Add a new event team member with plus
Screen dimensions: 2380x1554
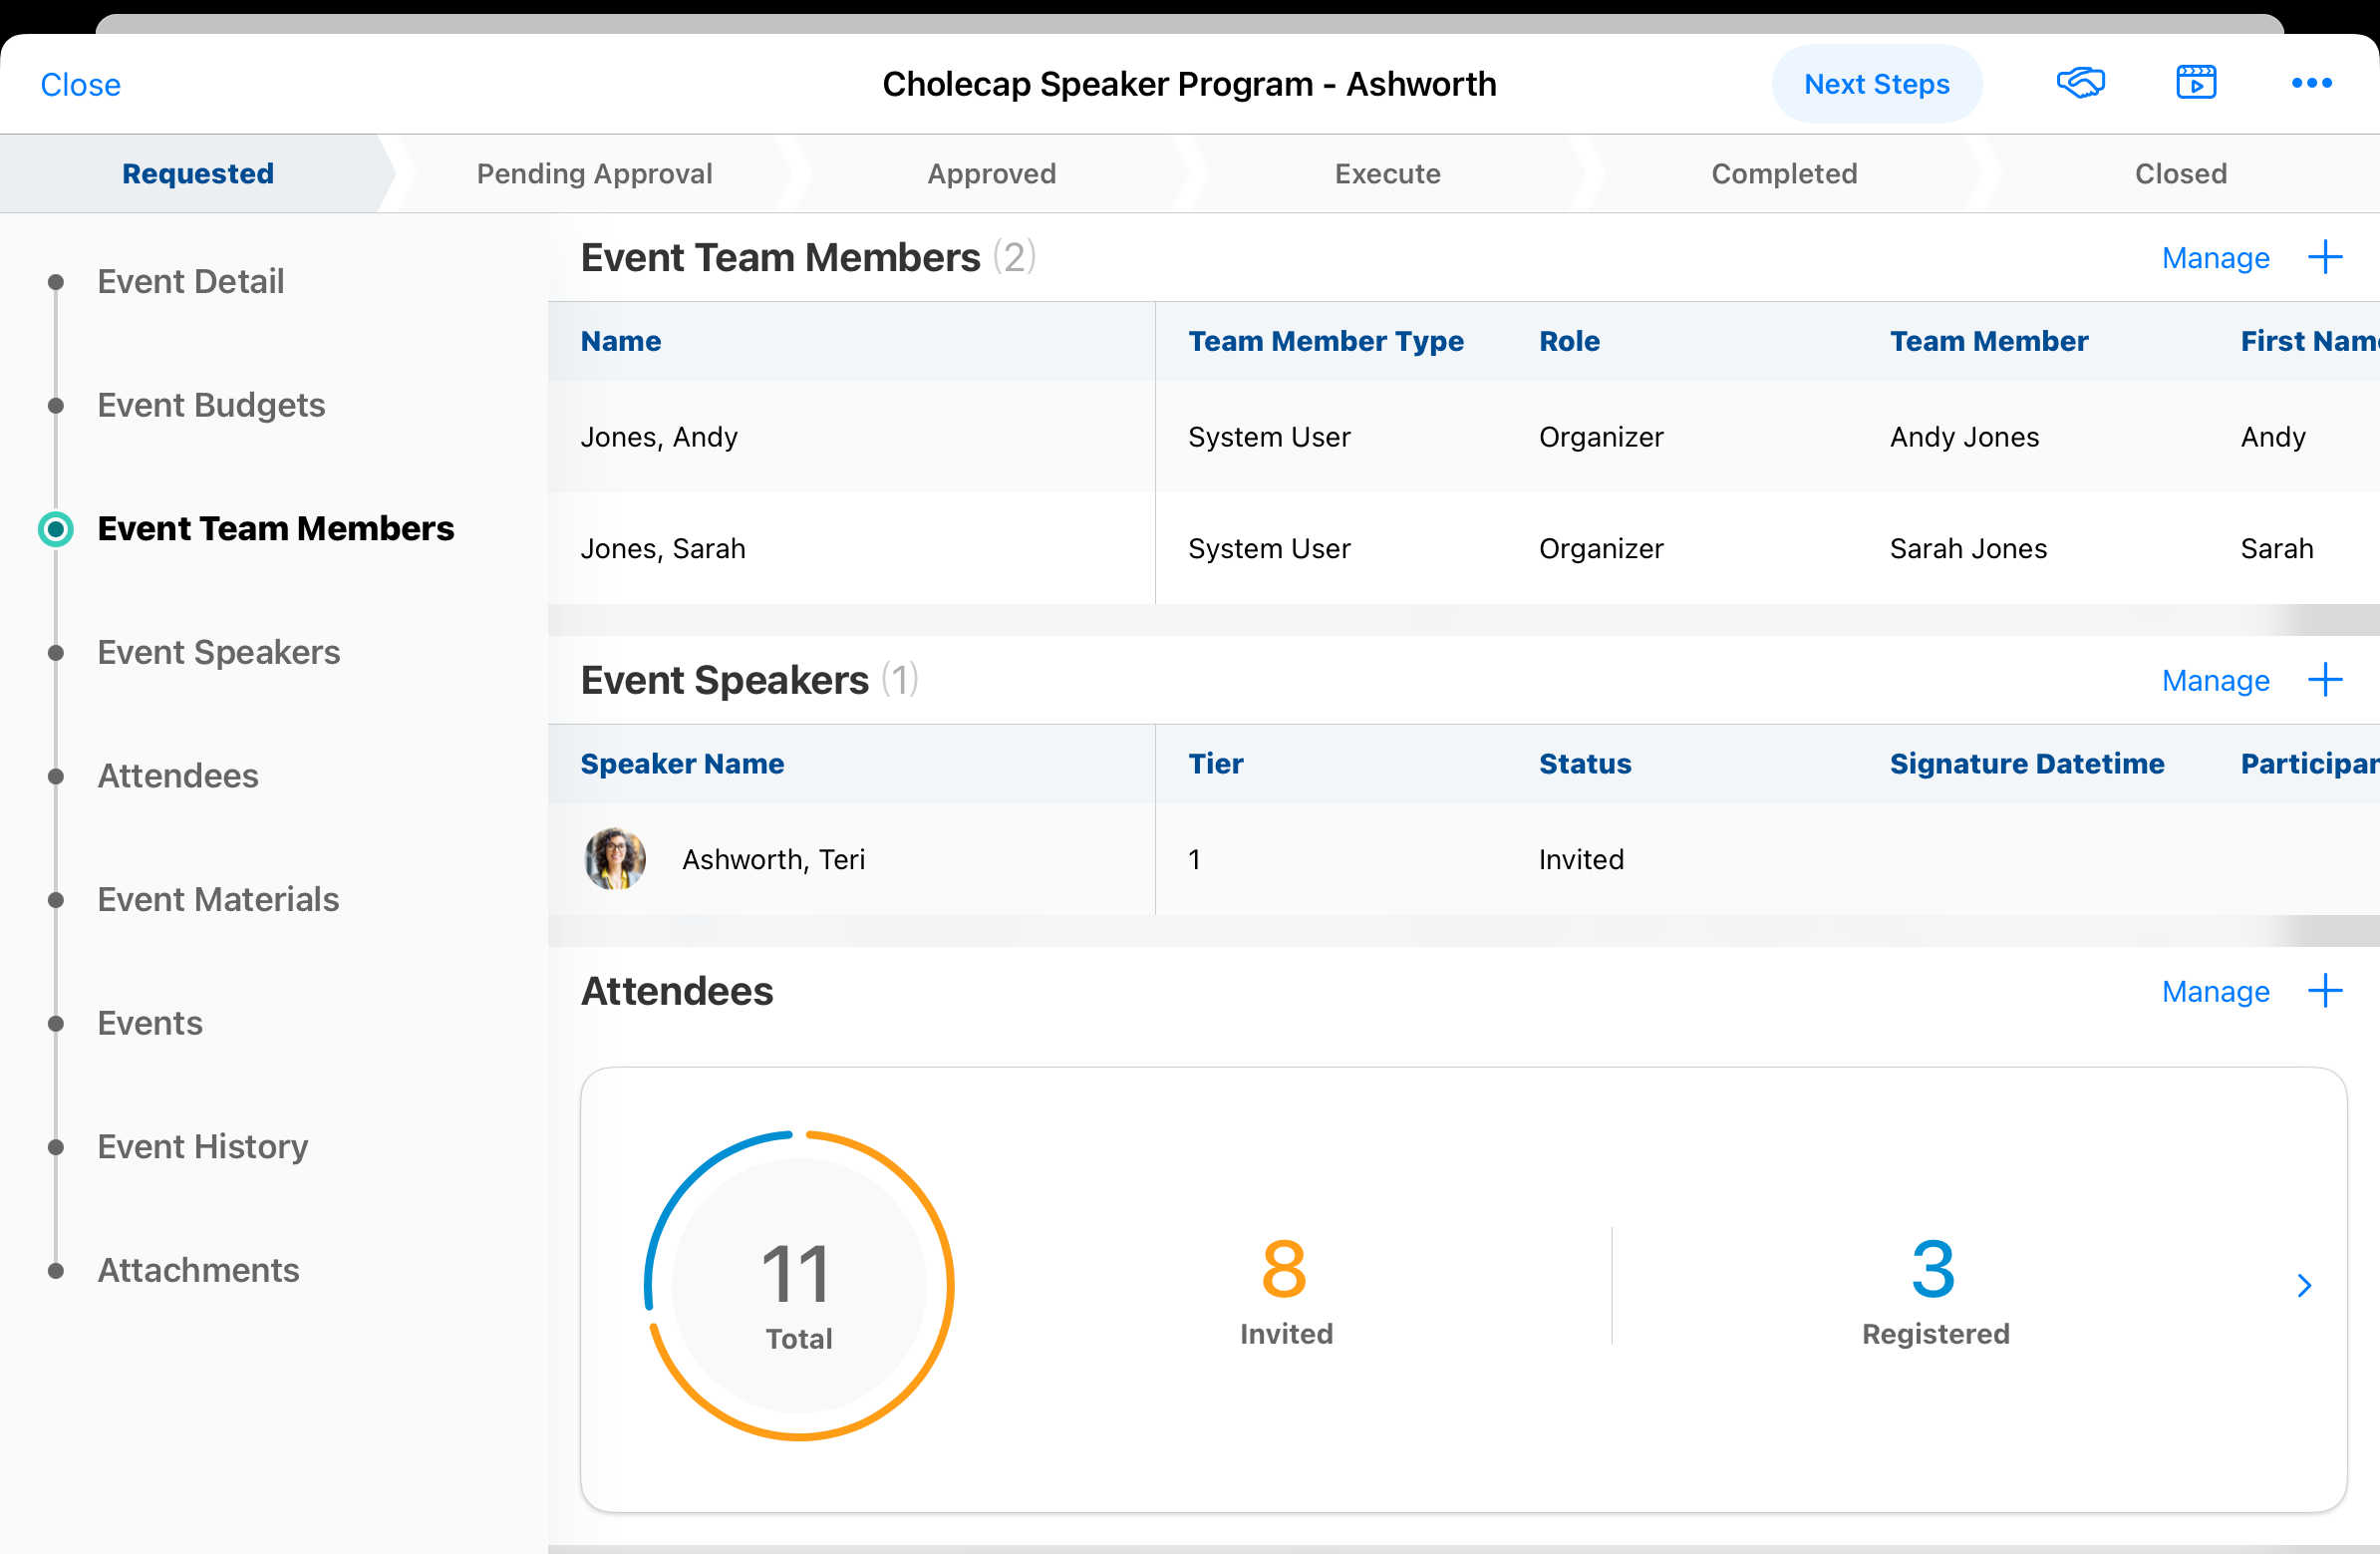click(2325, 257)
